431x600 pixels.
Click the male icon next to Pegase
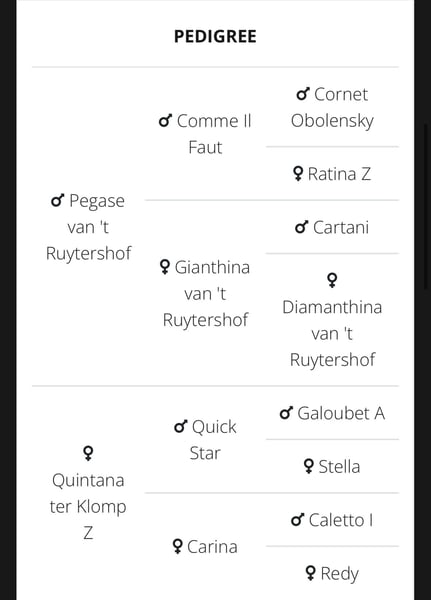pos(58,200)
